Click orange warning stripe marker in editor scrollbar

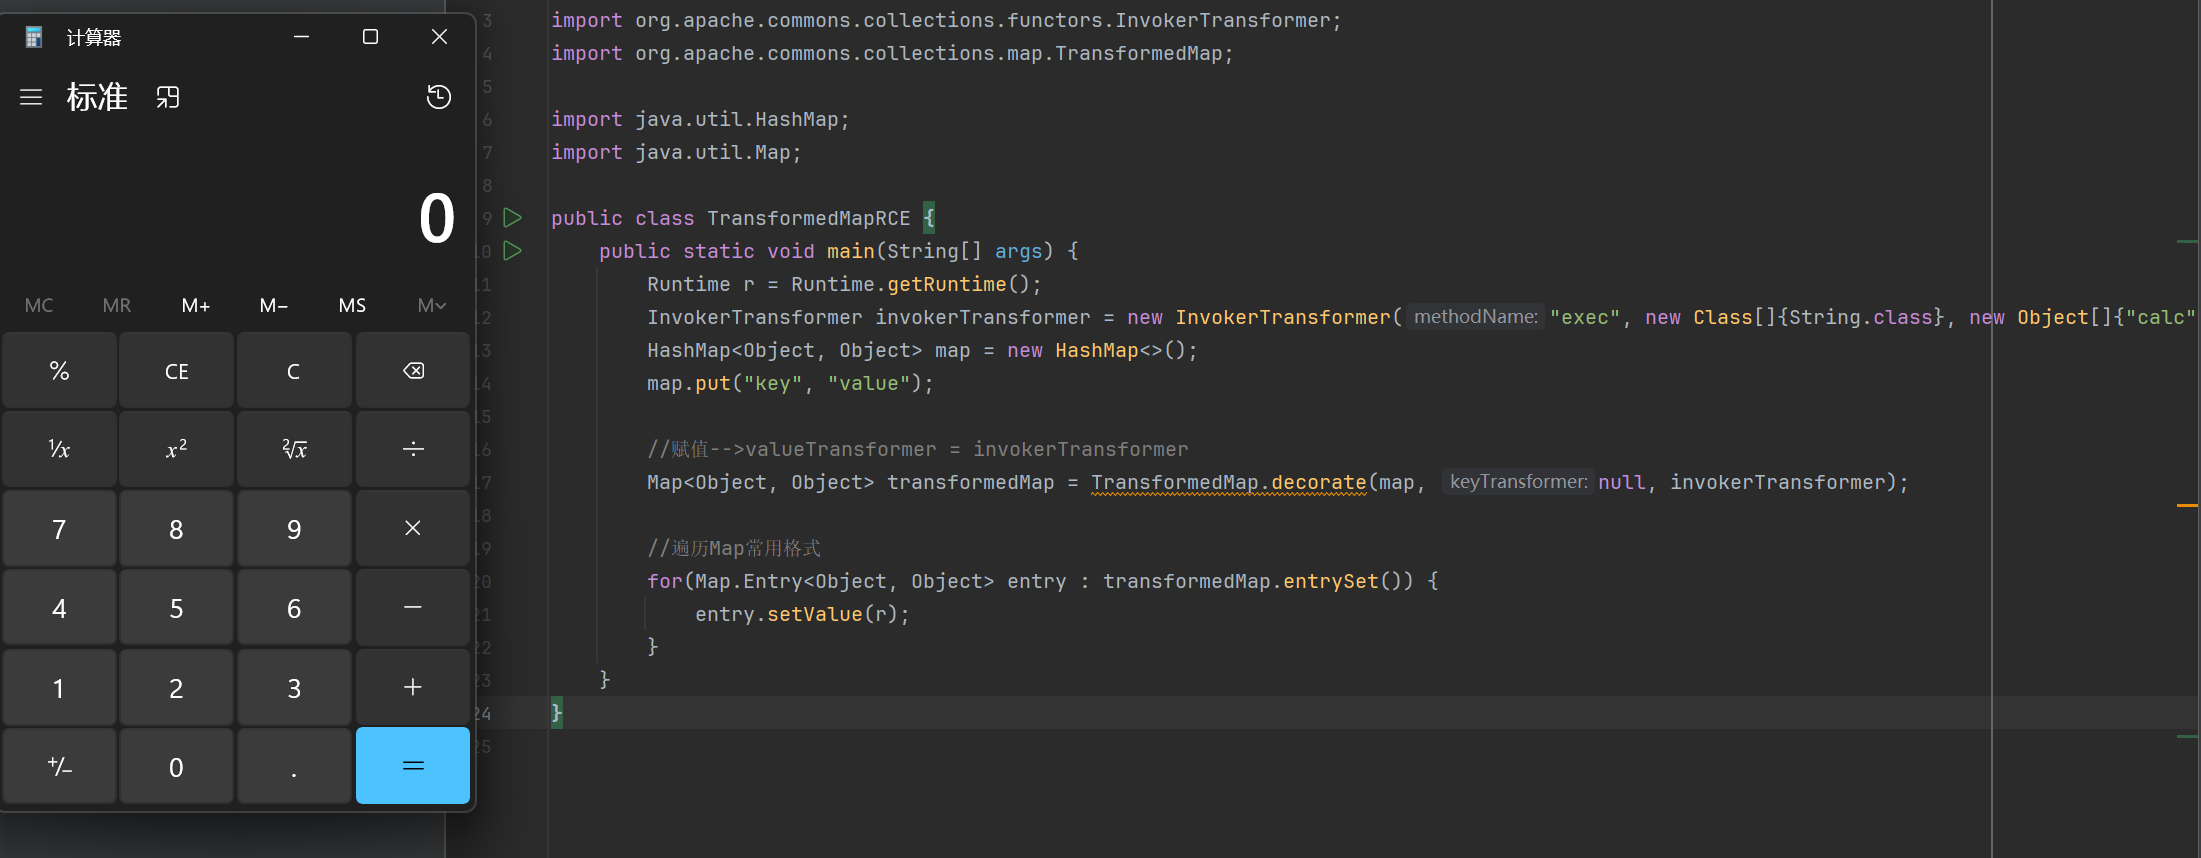click(x=2187, y=506)
